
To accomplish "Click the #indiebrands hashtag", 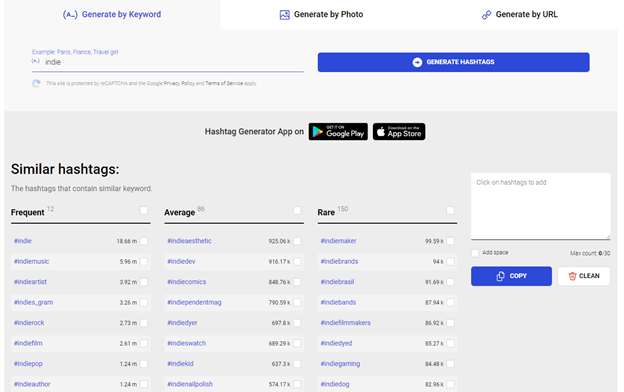I will (339, 261).
